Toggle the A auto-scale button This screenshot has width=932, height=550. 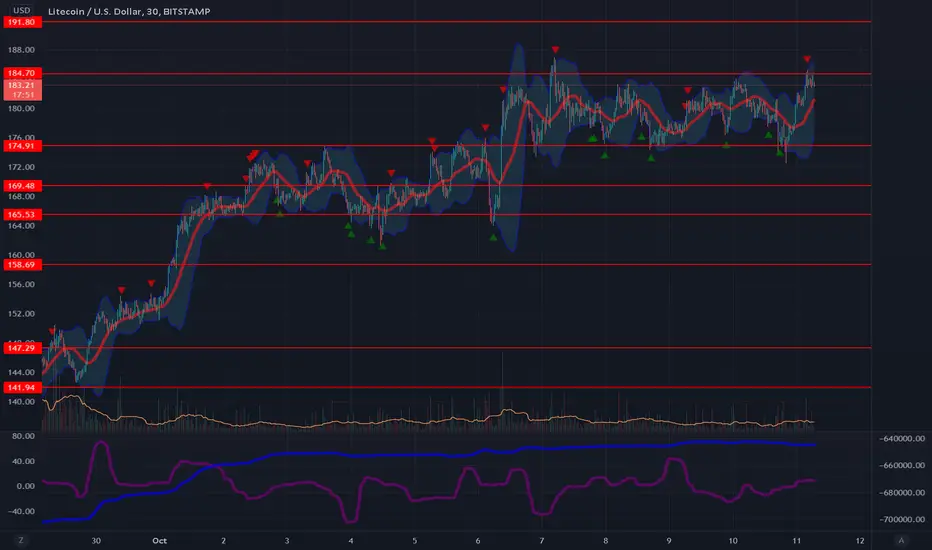click(x=901, y=540)
